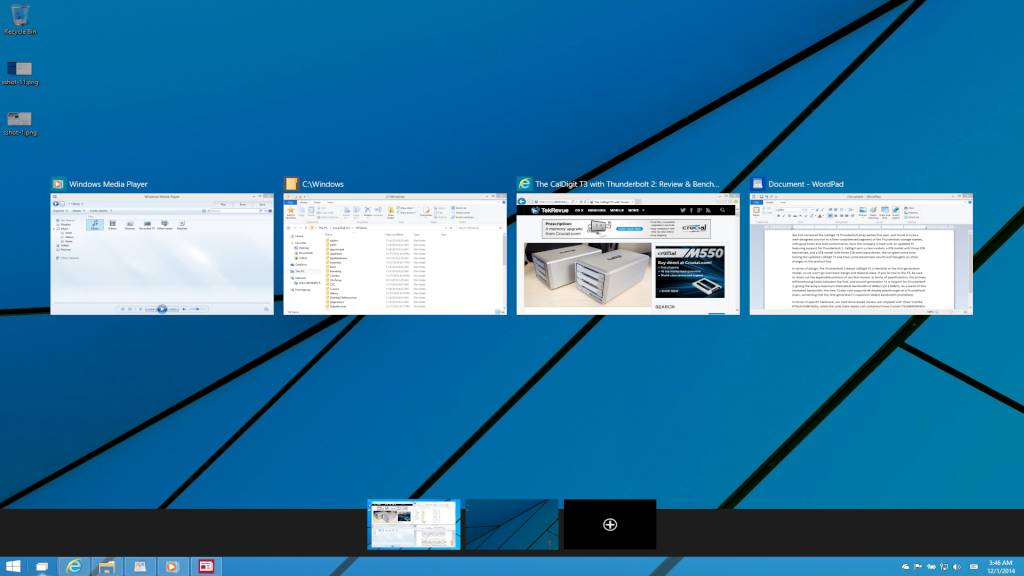Click the OneDrive cloud icon in the tray

tap(906, 566)
